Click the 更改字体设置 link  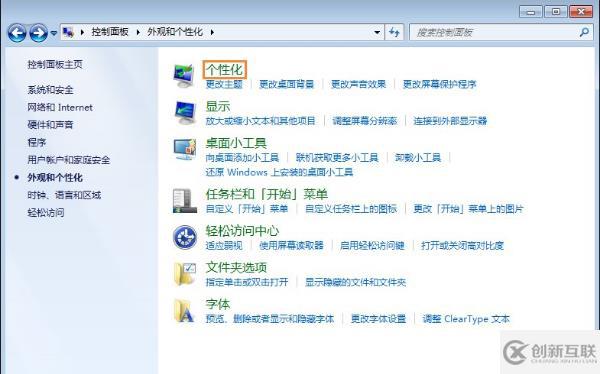378,319
